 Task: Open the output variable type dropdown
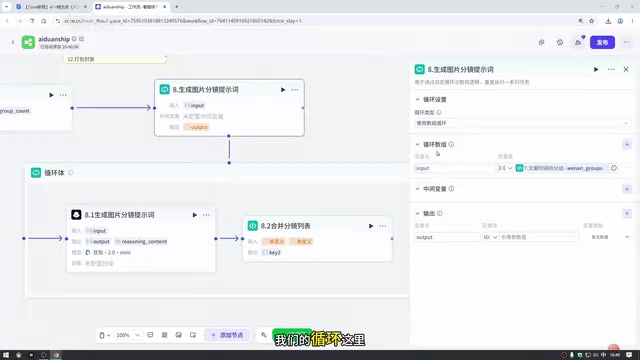pos(490,237)
